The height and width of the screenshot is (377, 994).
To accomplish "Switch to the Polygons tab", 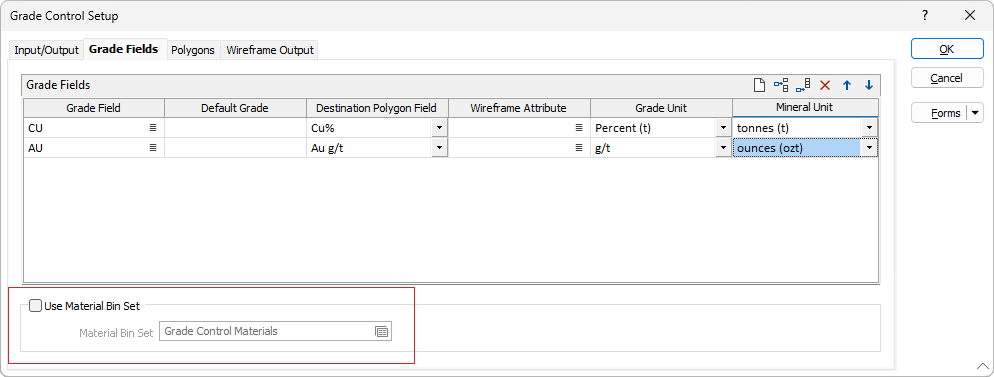I will pyautogui.click(x=193, y=50).
